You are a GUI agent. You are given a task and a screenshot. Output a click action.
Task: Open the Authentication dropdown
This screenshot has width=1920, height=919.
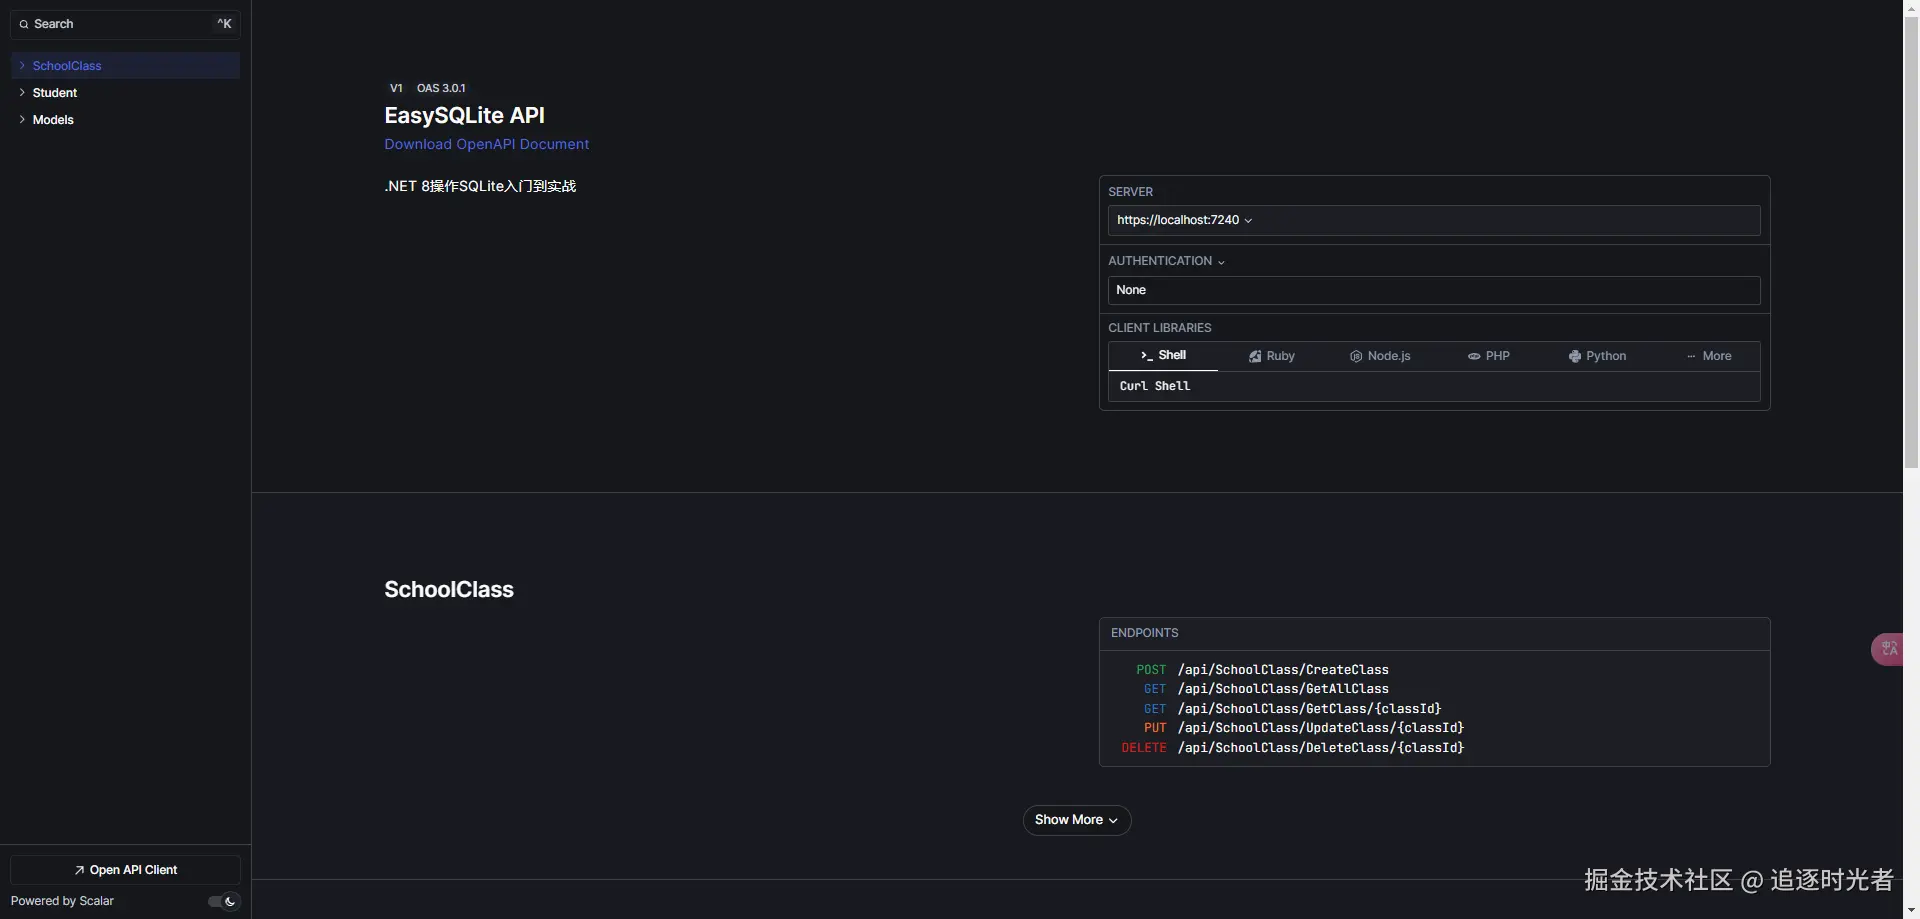(1166, 261)
